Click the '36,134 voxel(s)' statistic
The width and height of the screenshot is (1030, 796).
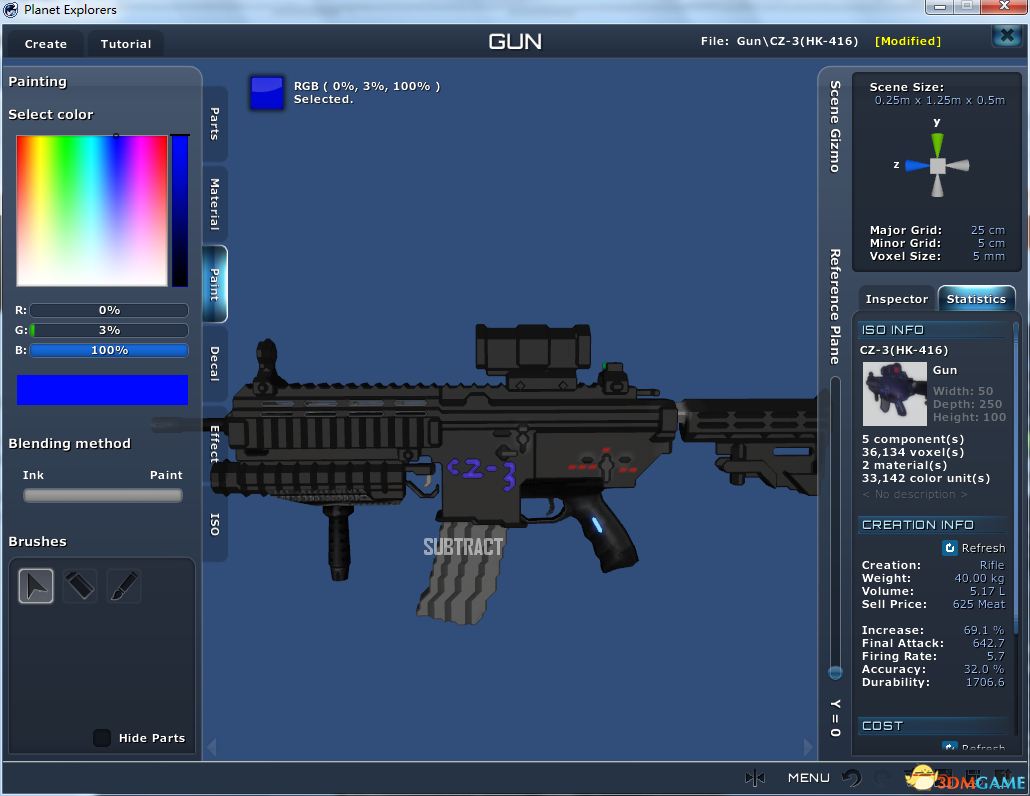coord(913,452)
